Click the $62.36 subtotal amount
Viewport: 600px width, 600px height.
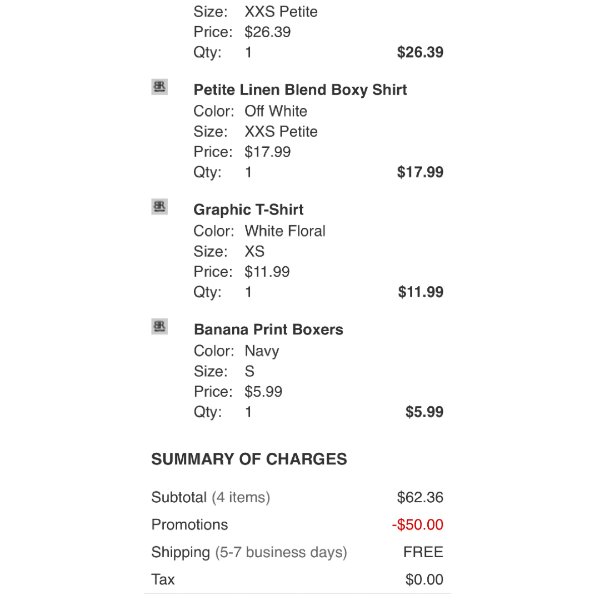point(420,497)
